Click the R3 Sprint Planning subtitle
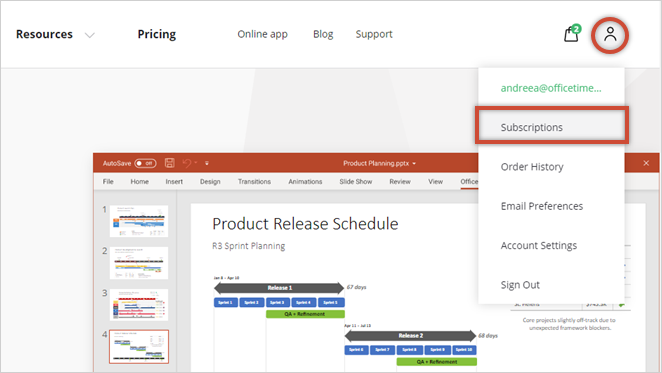Viewport: 662px width, 373px height. tap(249, 246)
